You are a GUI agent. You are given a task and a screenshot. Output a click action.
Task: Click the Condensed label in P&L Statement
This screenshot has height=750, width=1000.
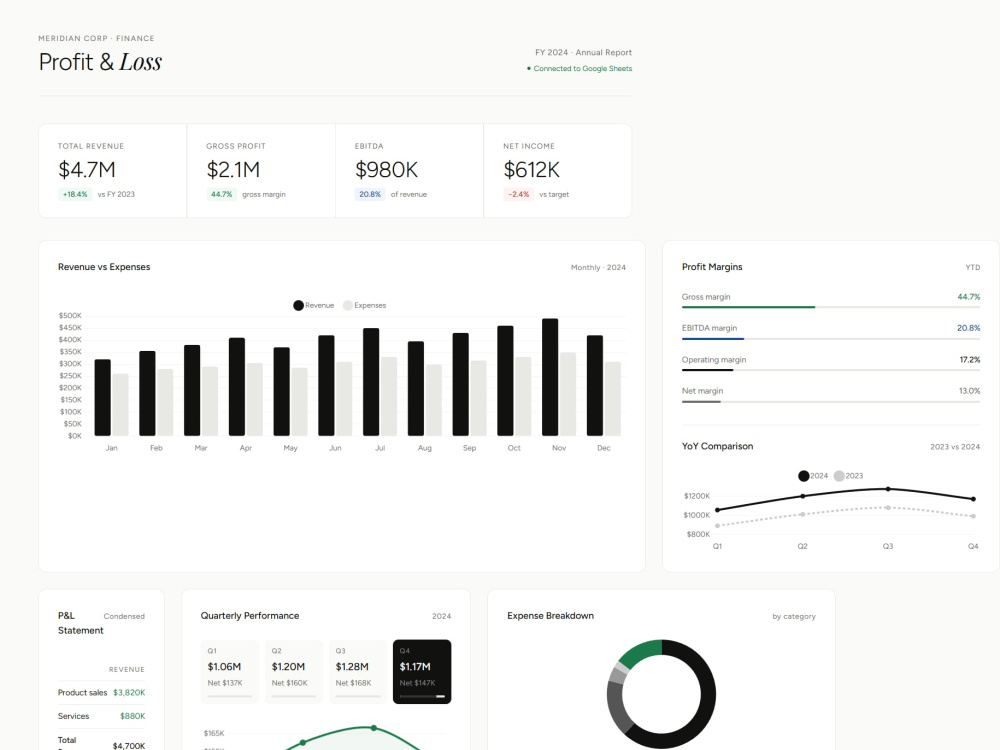click(x=124, y=616)
